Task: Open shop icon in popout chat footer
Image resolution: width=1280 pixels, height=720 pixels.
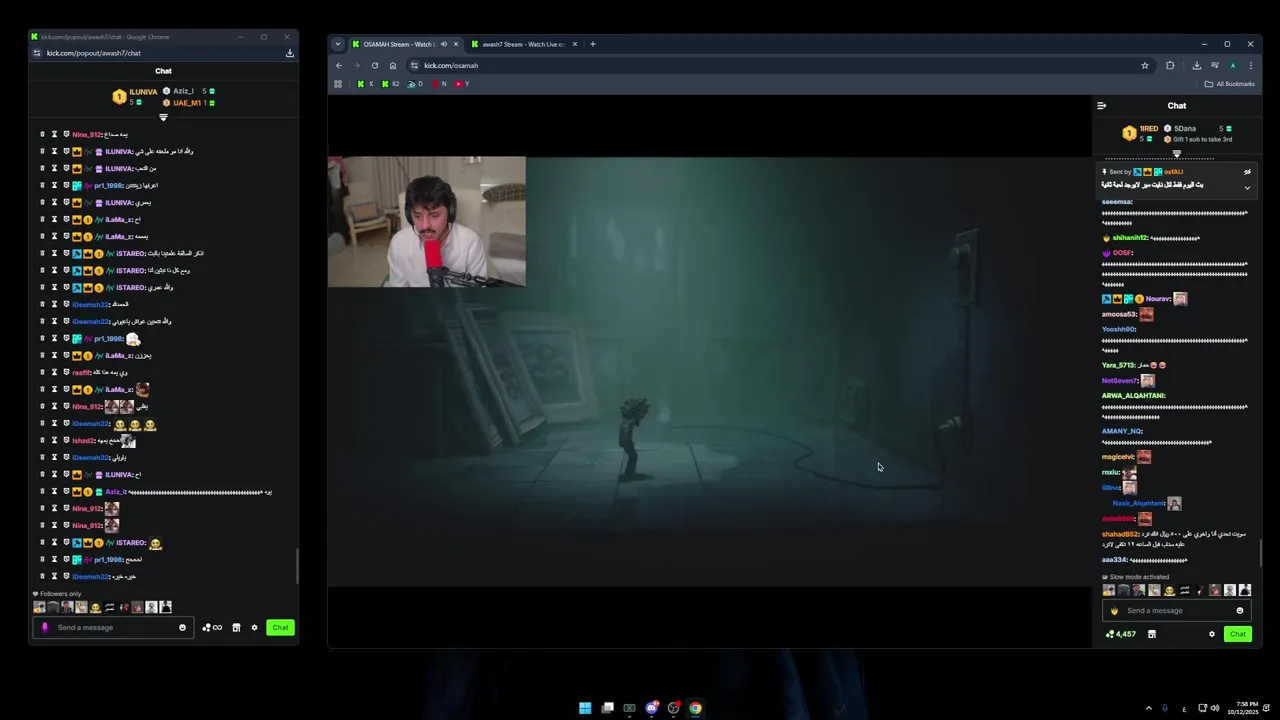Action: click(236, 628)
